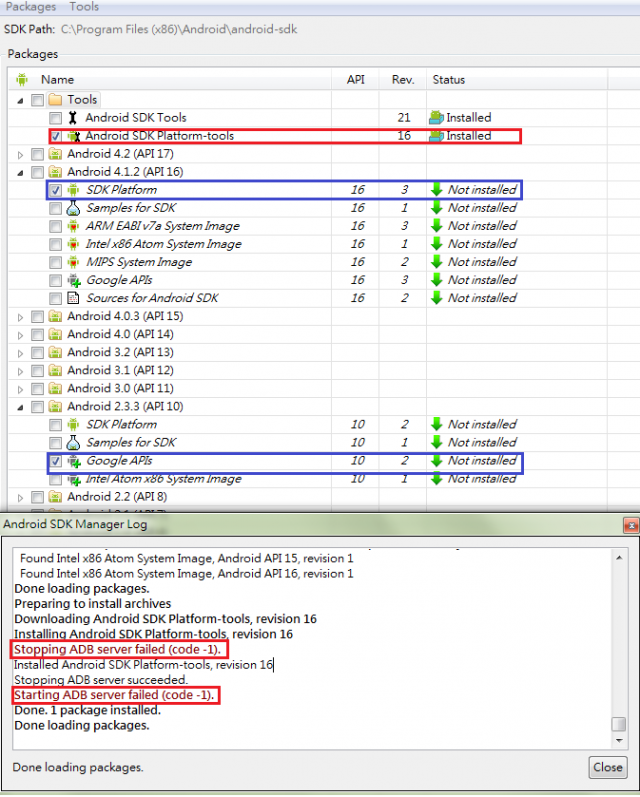
Task: Uncheck the Android SDK Platform-tools checkbox
Action: (x=55, y=136)
